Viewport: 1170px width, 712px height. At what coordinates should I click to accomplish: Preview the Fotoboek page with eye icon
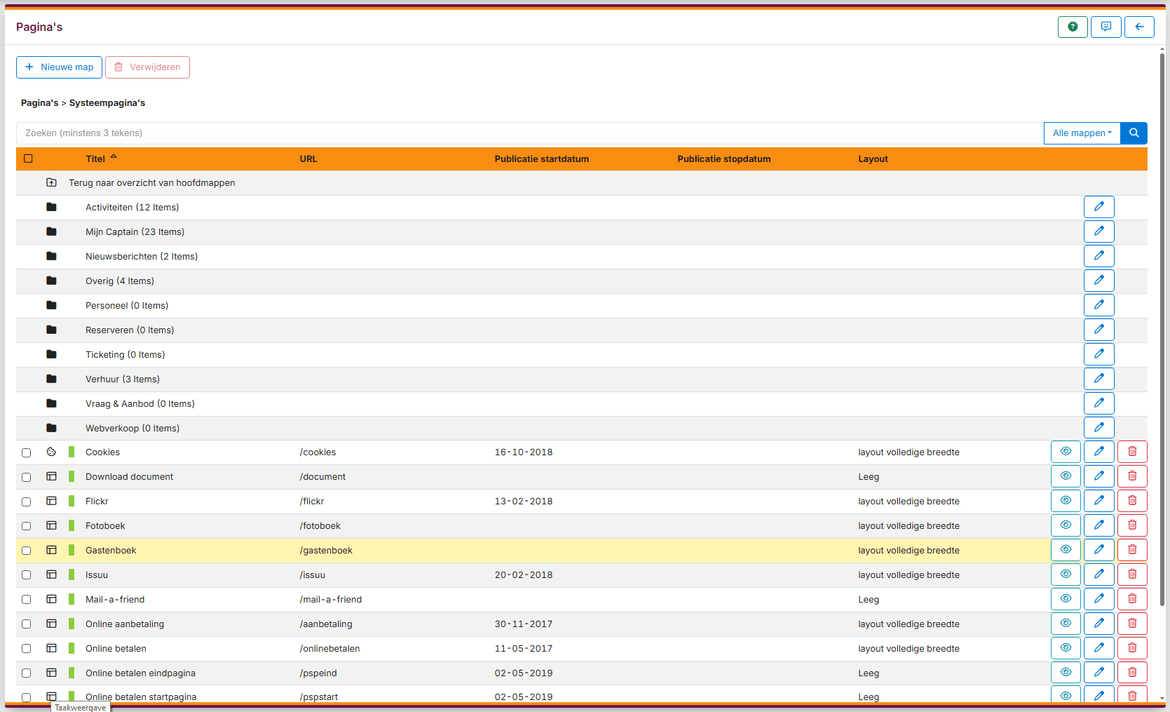[x=1065, y=526]
